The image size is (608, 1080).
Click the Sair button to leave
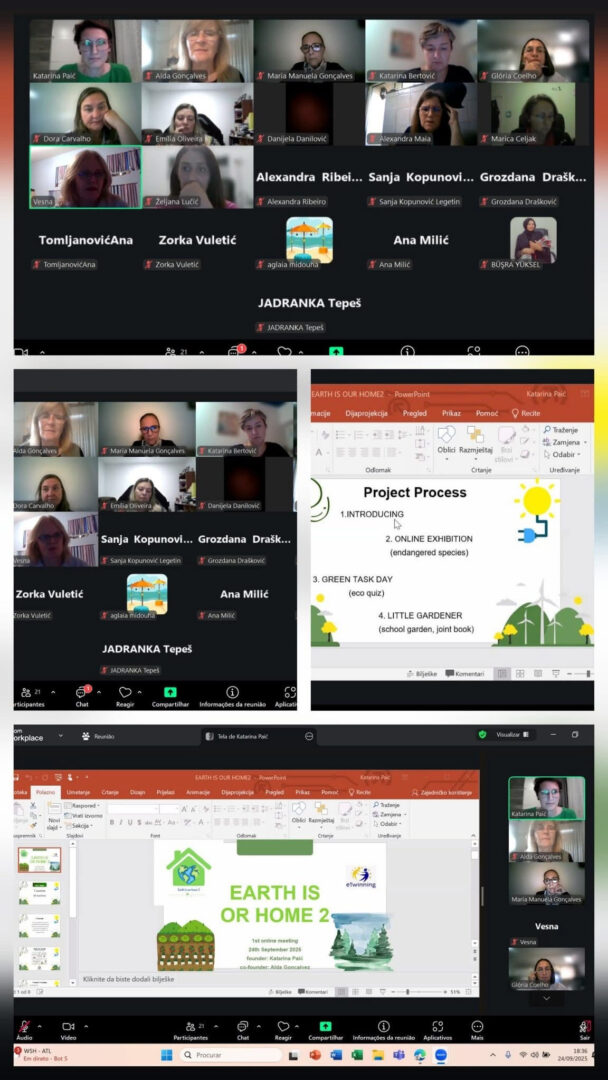[584, 1026]
